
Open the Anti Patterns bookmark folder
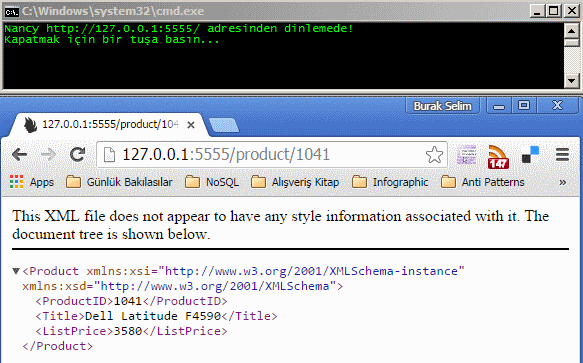coord(483,182)
